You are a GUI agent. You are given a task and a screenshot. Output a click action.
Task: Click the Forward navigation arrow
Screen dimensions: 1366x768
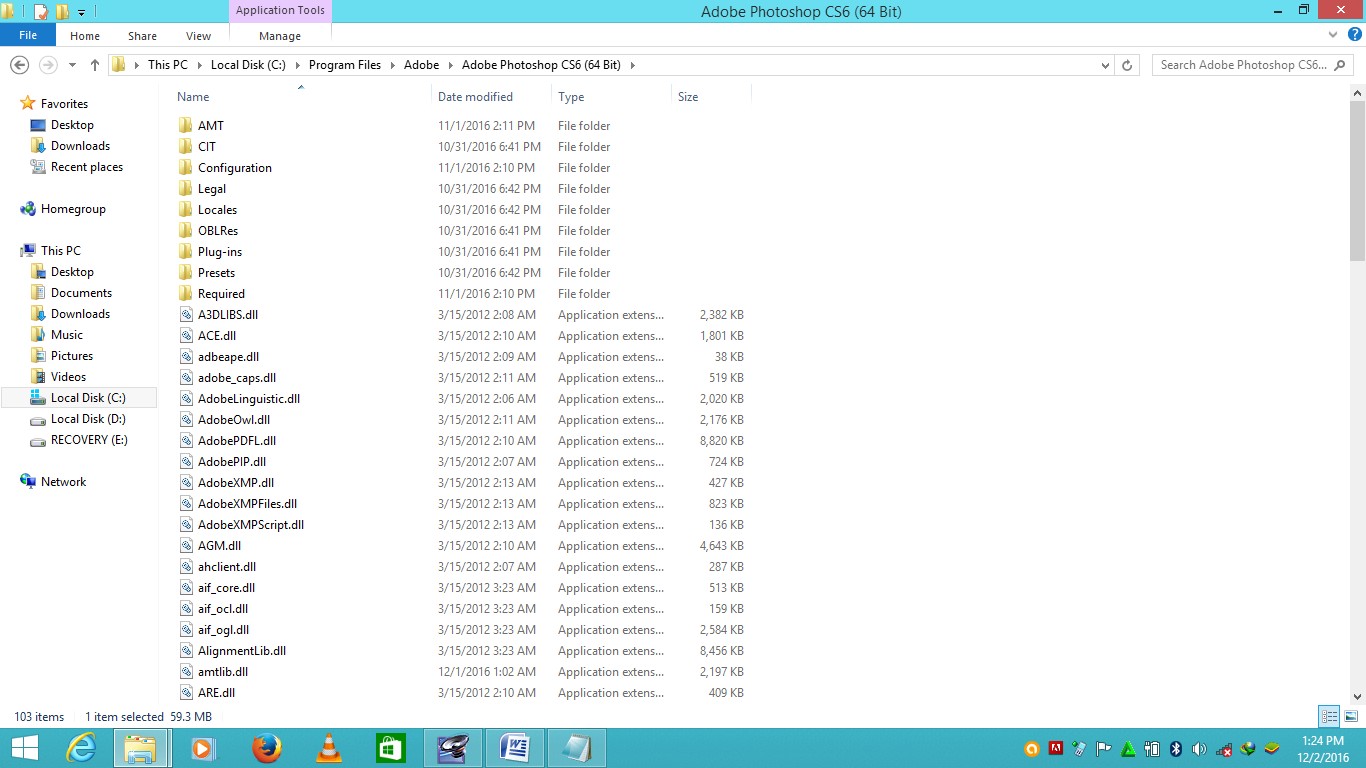47,65
